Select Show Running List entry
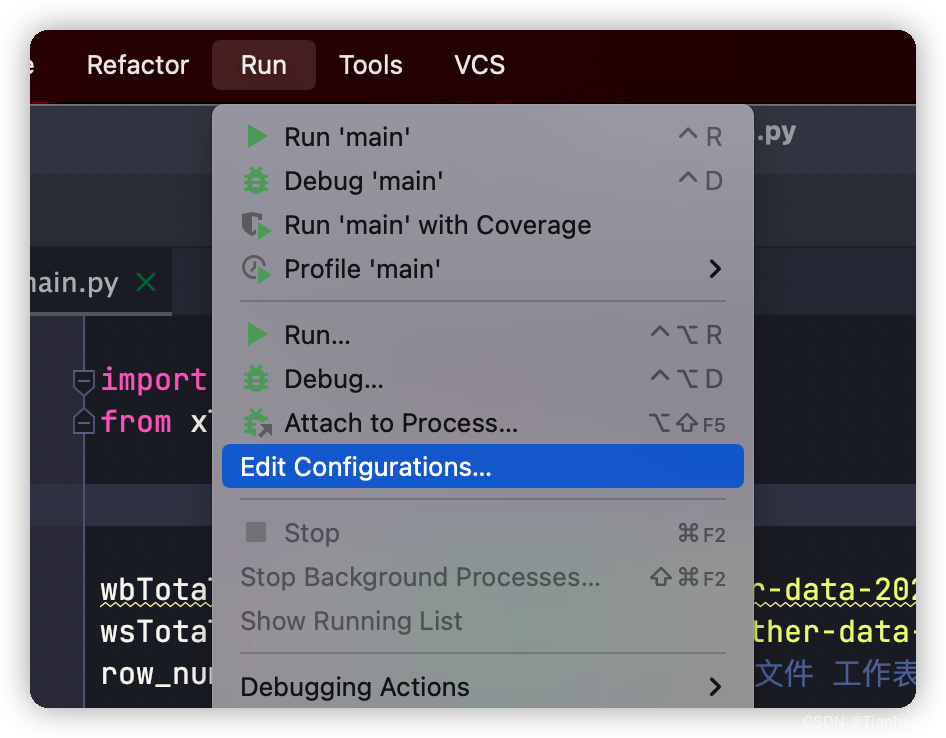The height and width of the screenshot is (738, 946). tap(351, 621)
